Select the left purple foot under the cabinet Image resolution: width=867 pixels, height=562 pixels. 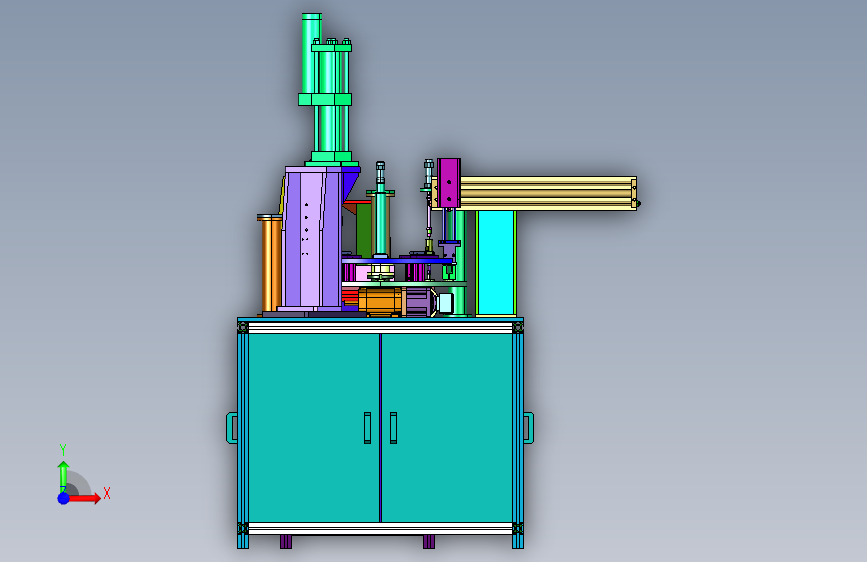pyautogui.click(x=286, y=542)
